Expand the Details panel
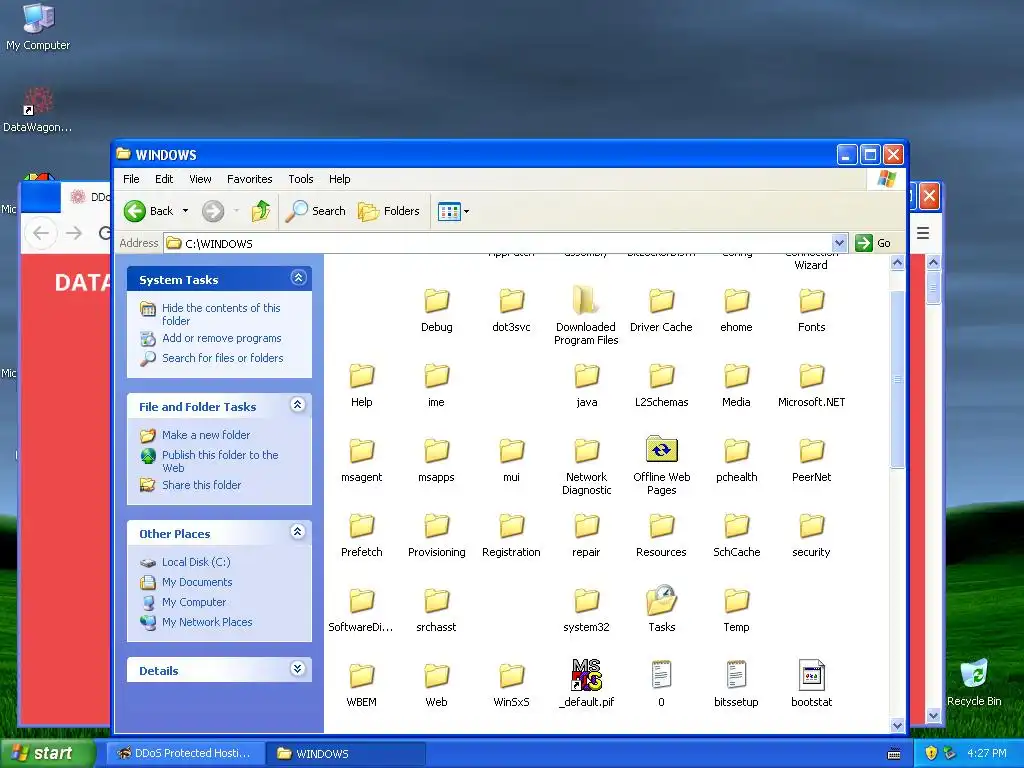 (297, 669)
